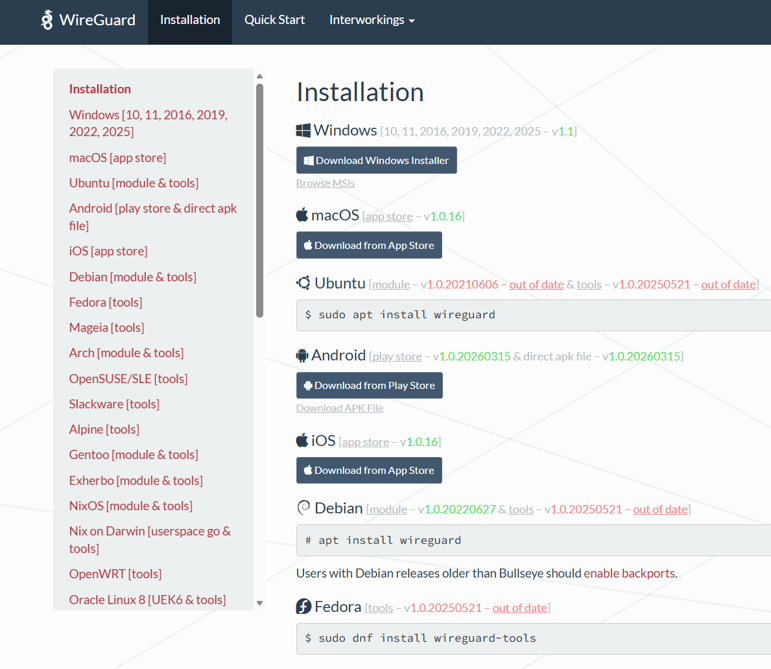Select Installation in the sidebar

(x=100, y=89)
